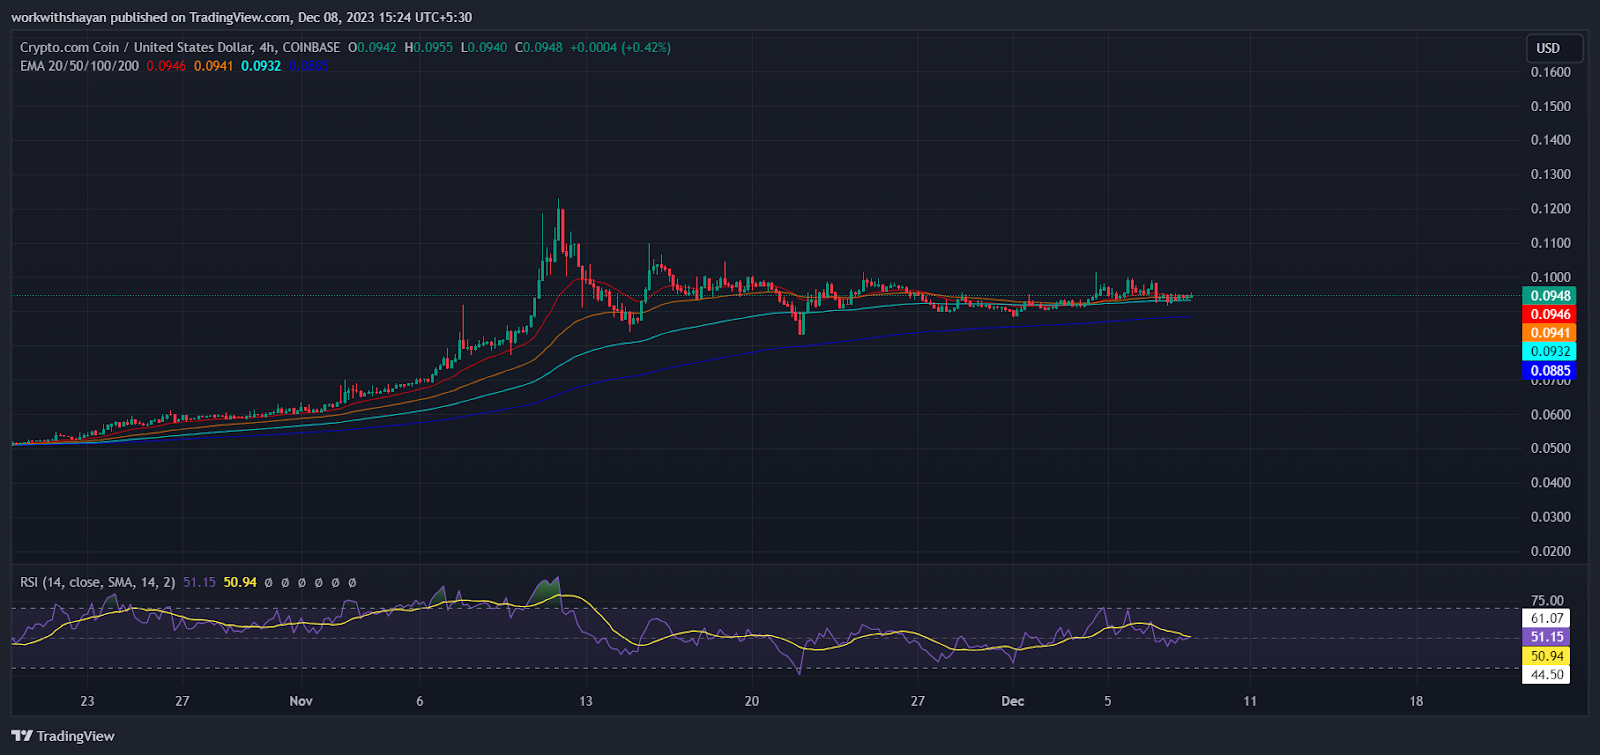Click the 13 date label on time axis

tap(586, 701)
